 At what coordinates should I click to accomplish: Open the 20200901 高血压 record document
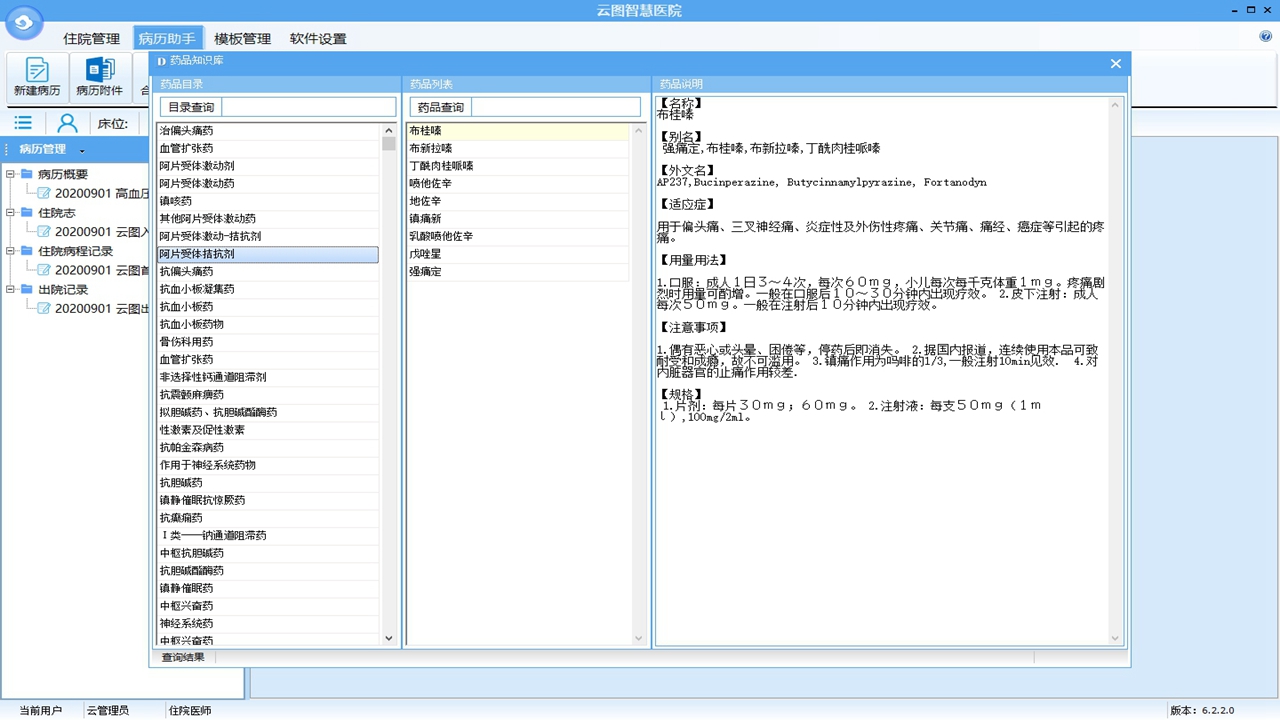point(100,193)
